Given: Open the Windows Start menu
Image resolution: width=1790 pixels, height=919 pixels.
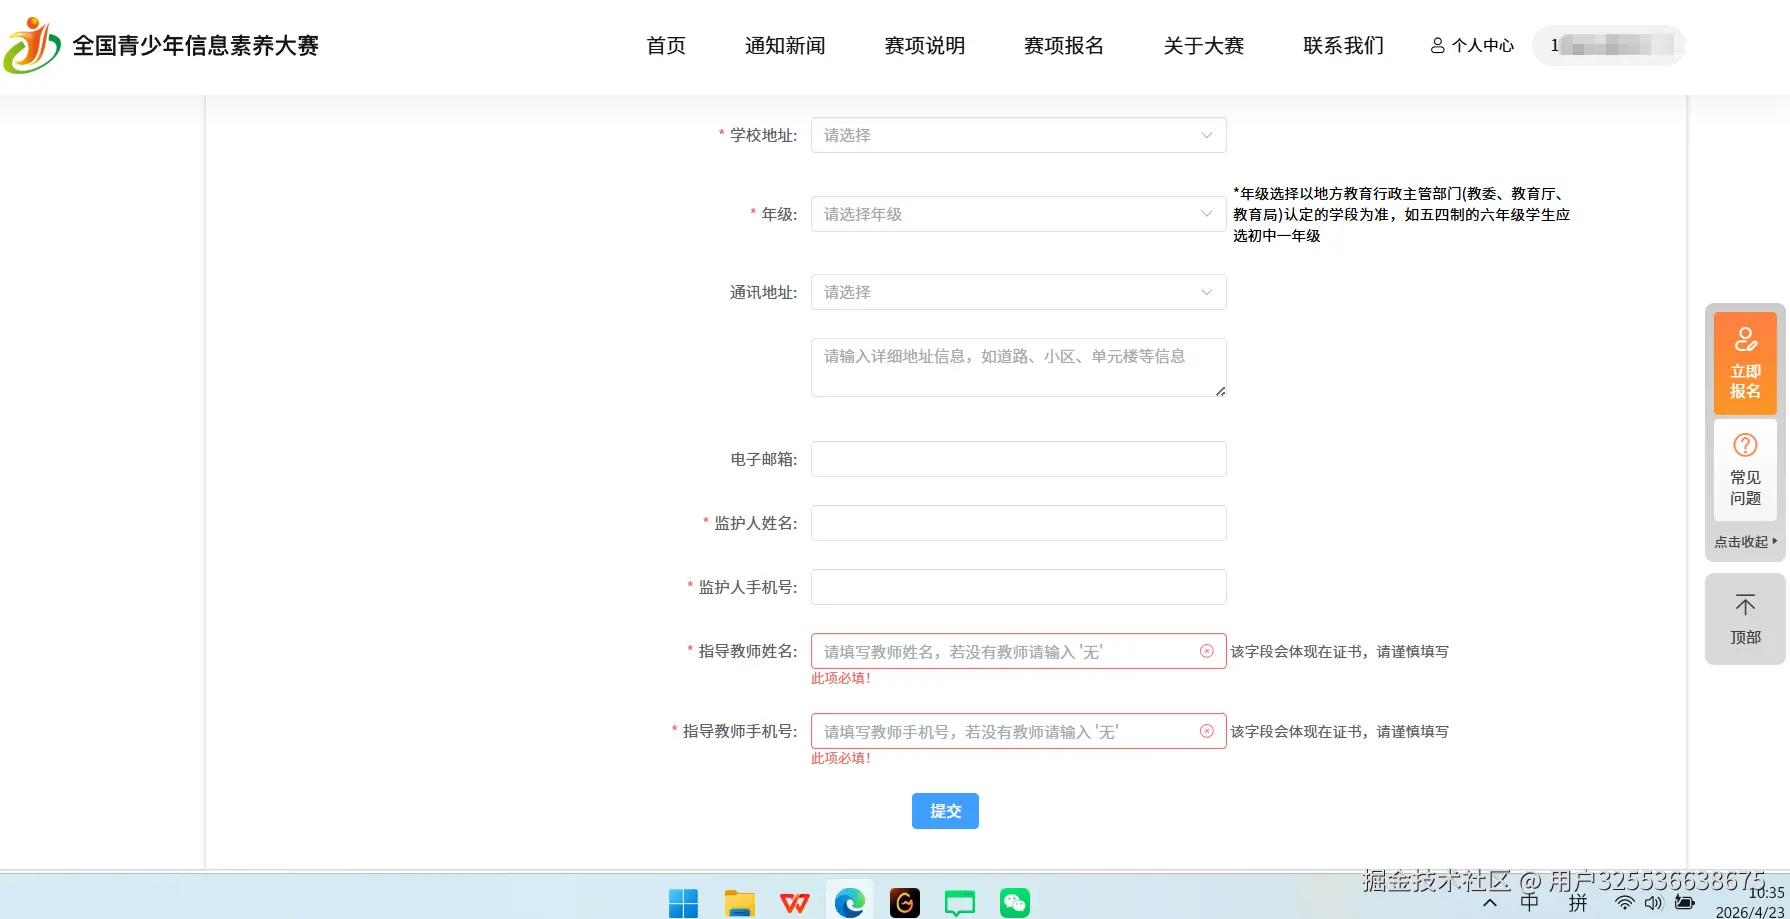Looking at the screenshot, I should point(683,903).
